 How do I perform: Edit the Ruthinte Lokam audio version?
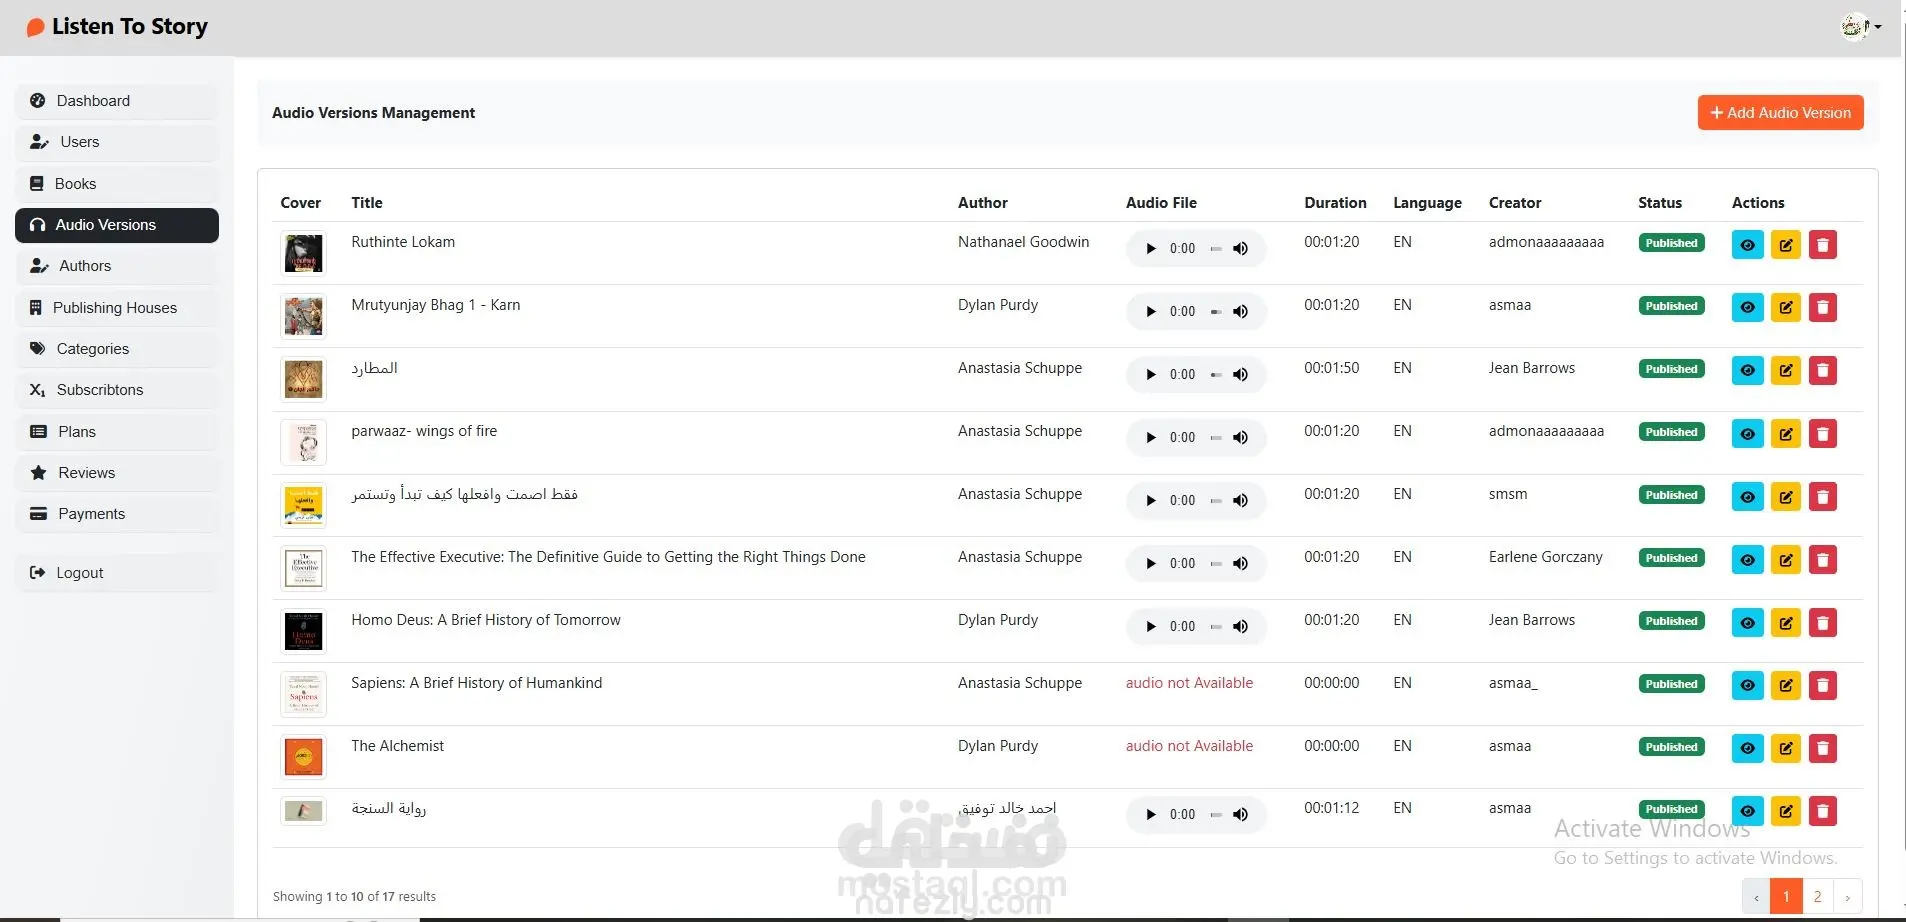click(x=1785, y=245)
